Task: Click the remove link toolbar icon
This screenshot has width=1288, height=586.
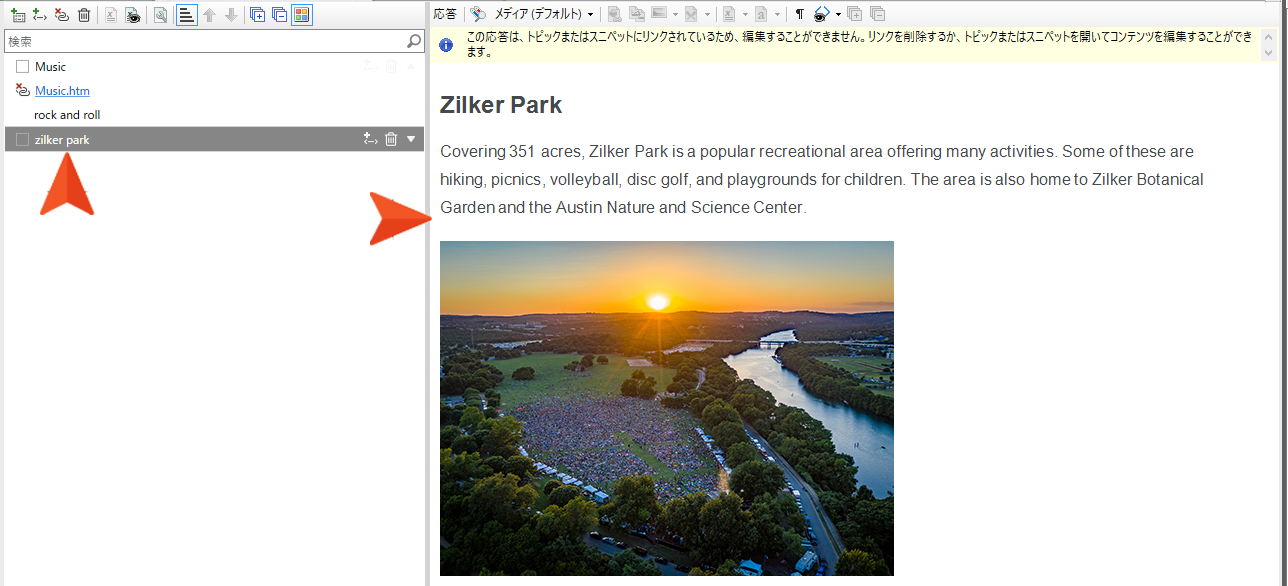Action: (62, 15)
